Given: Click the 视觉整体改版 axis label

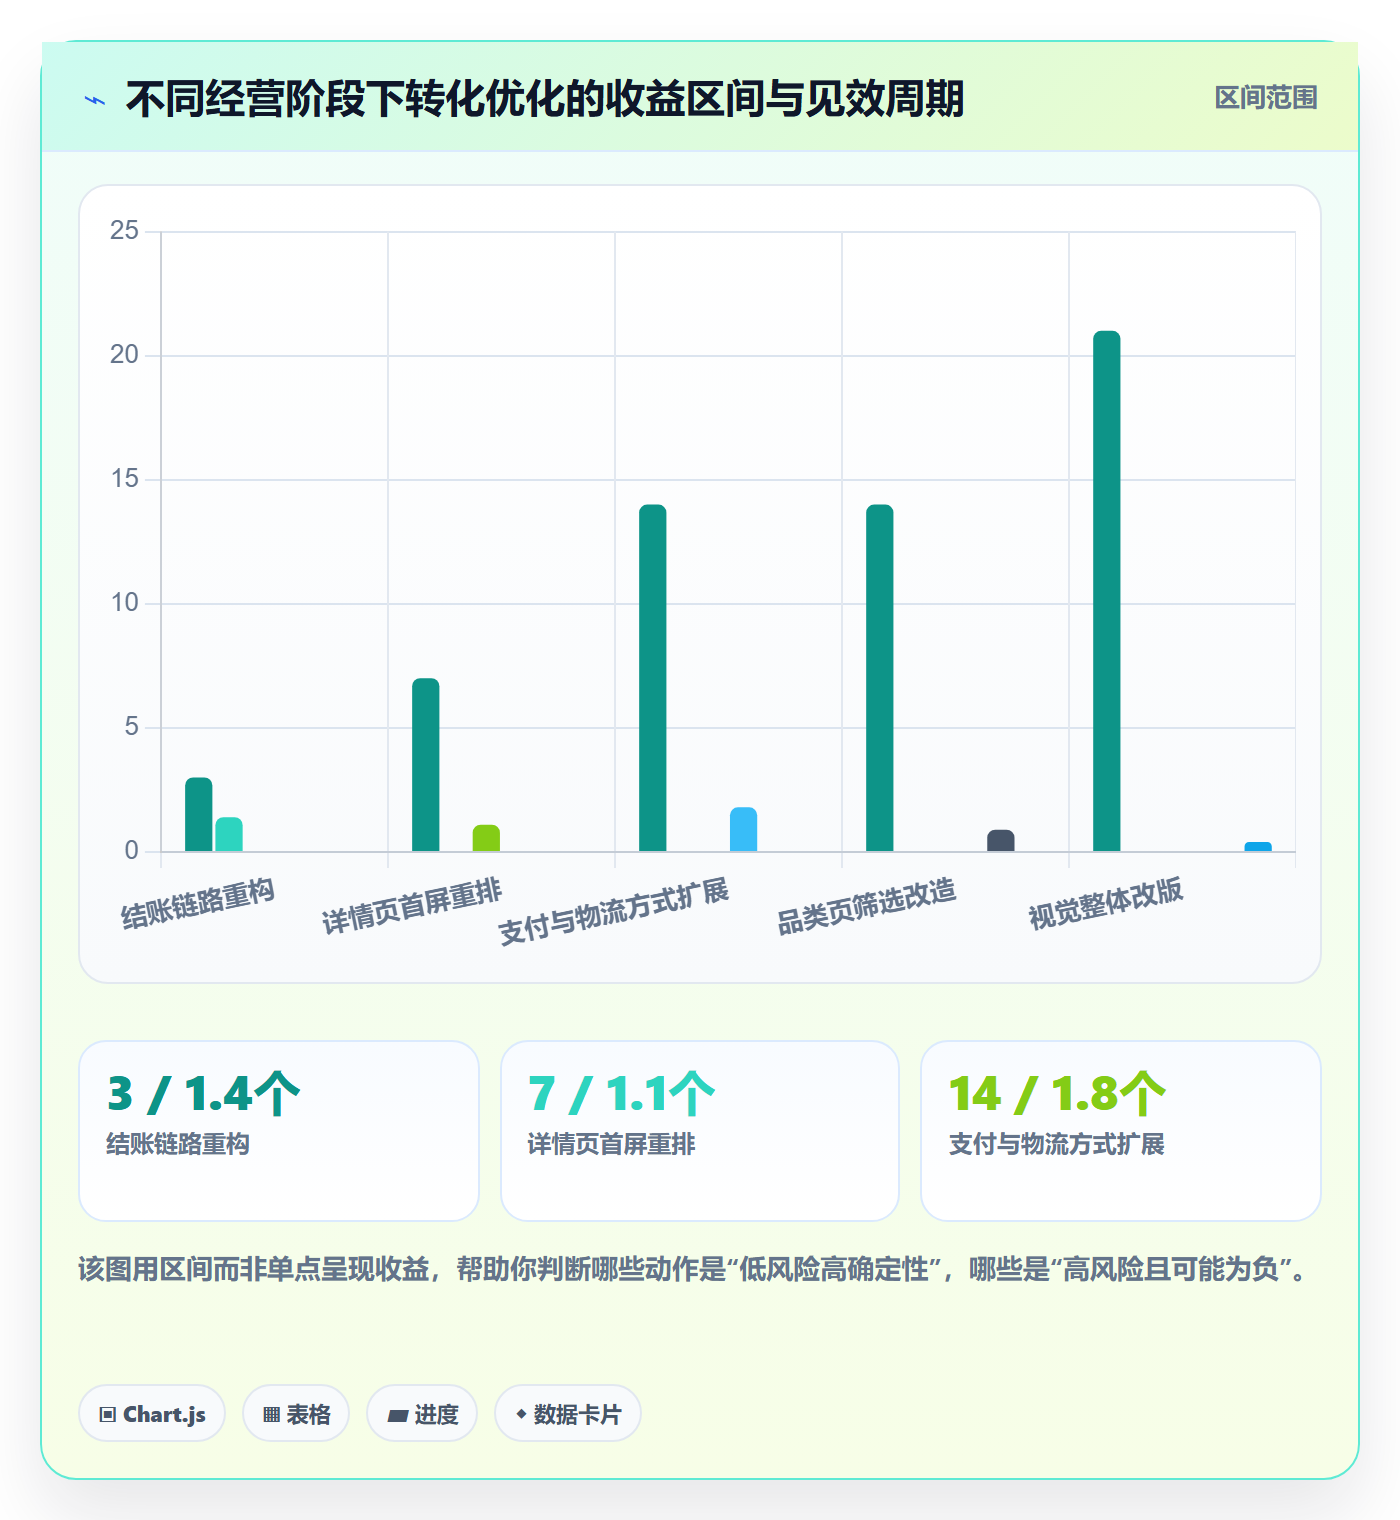Looking at the screenshot, I should click(x=1106, y=903).
